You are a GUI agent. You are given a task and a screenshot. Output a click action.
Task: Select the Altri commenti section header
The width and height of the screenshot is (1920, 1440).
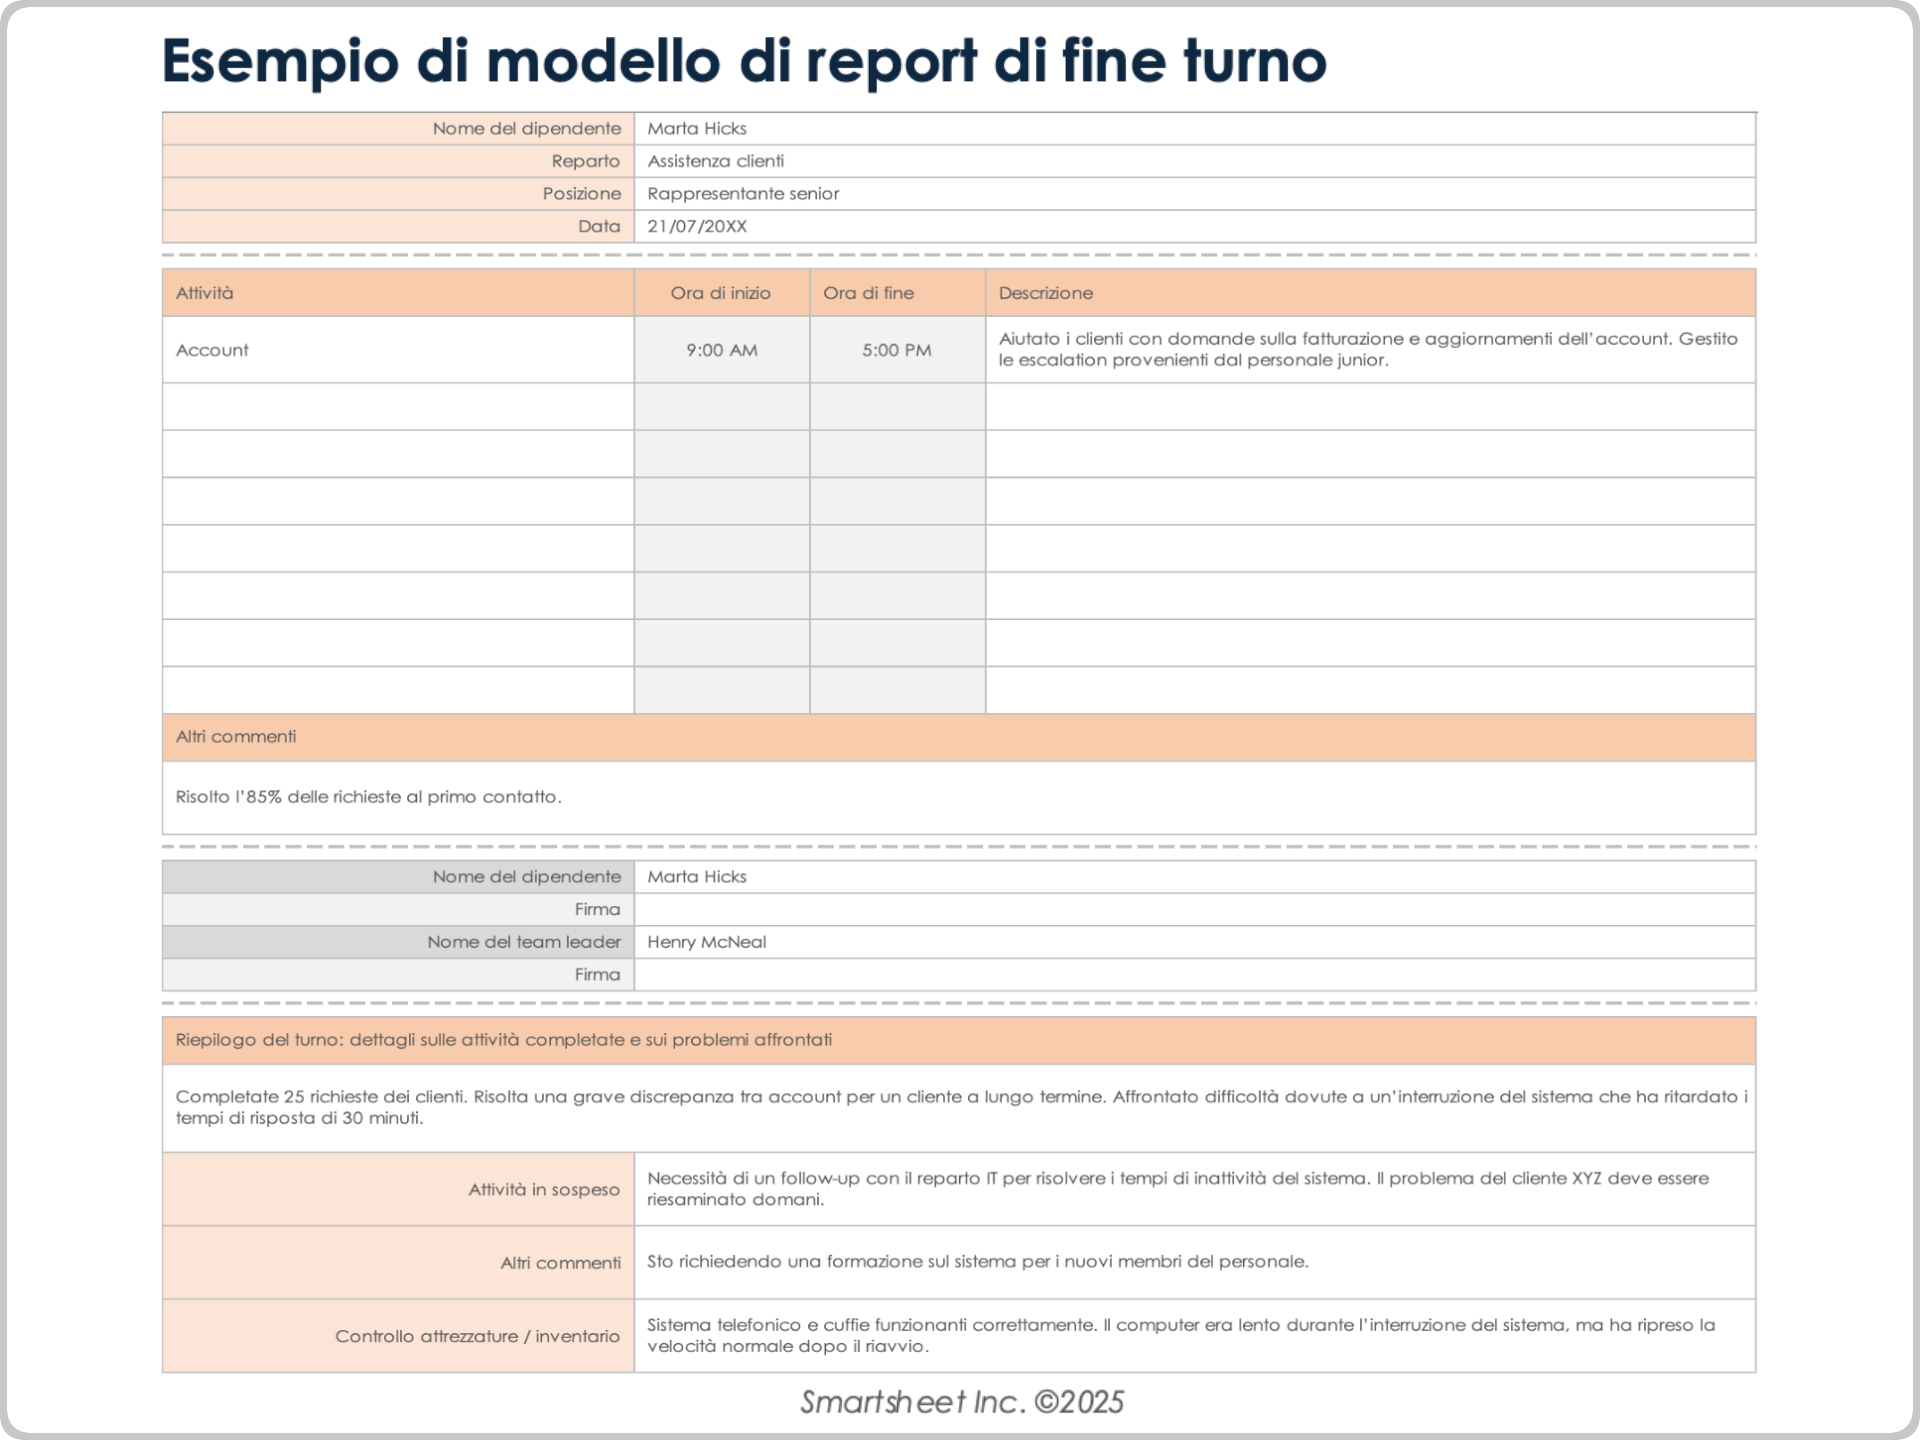[236, 736]
